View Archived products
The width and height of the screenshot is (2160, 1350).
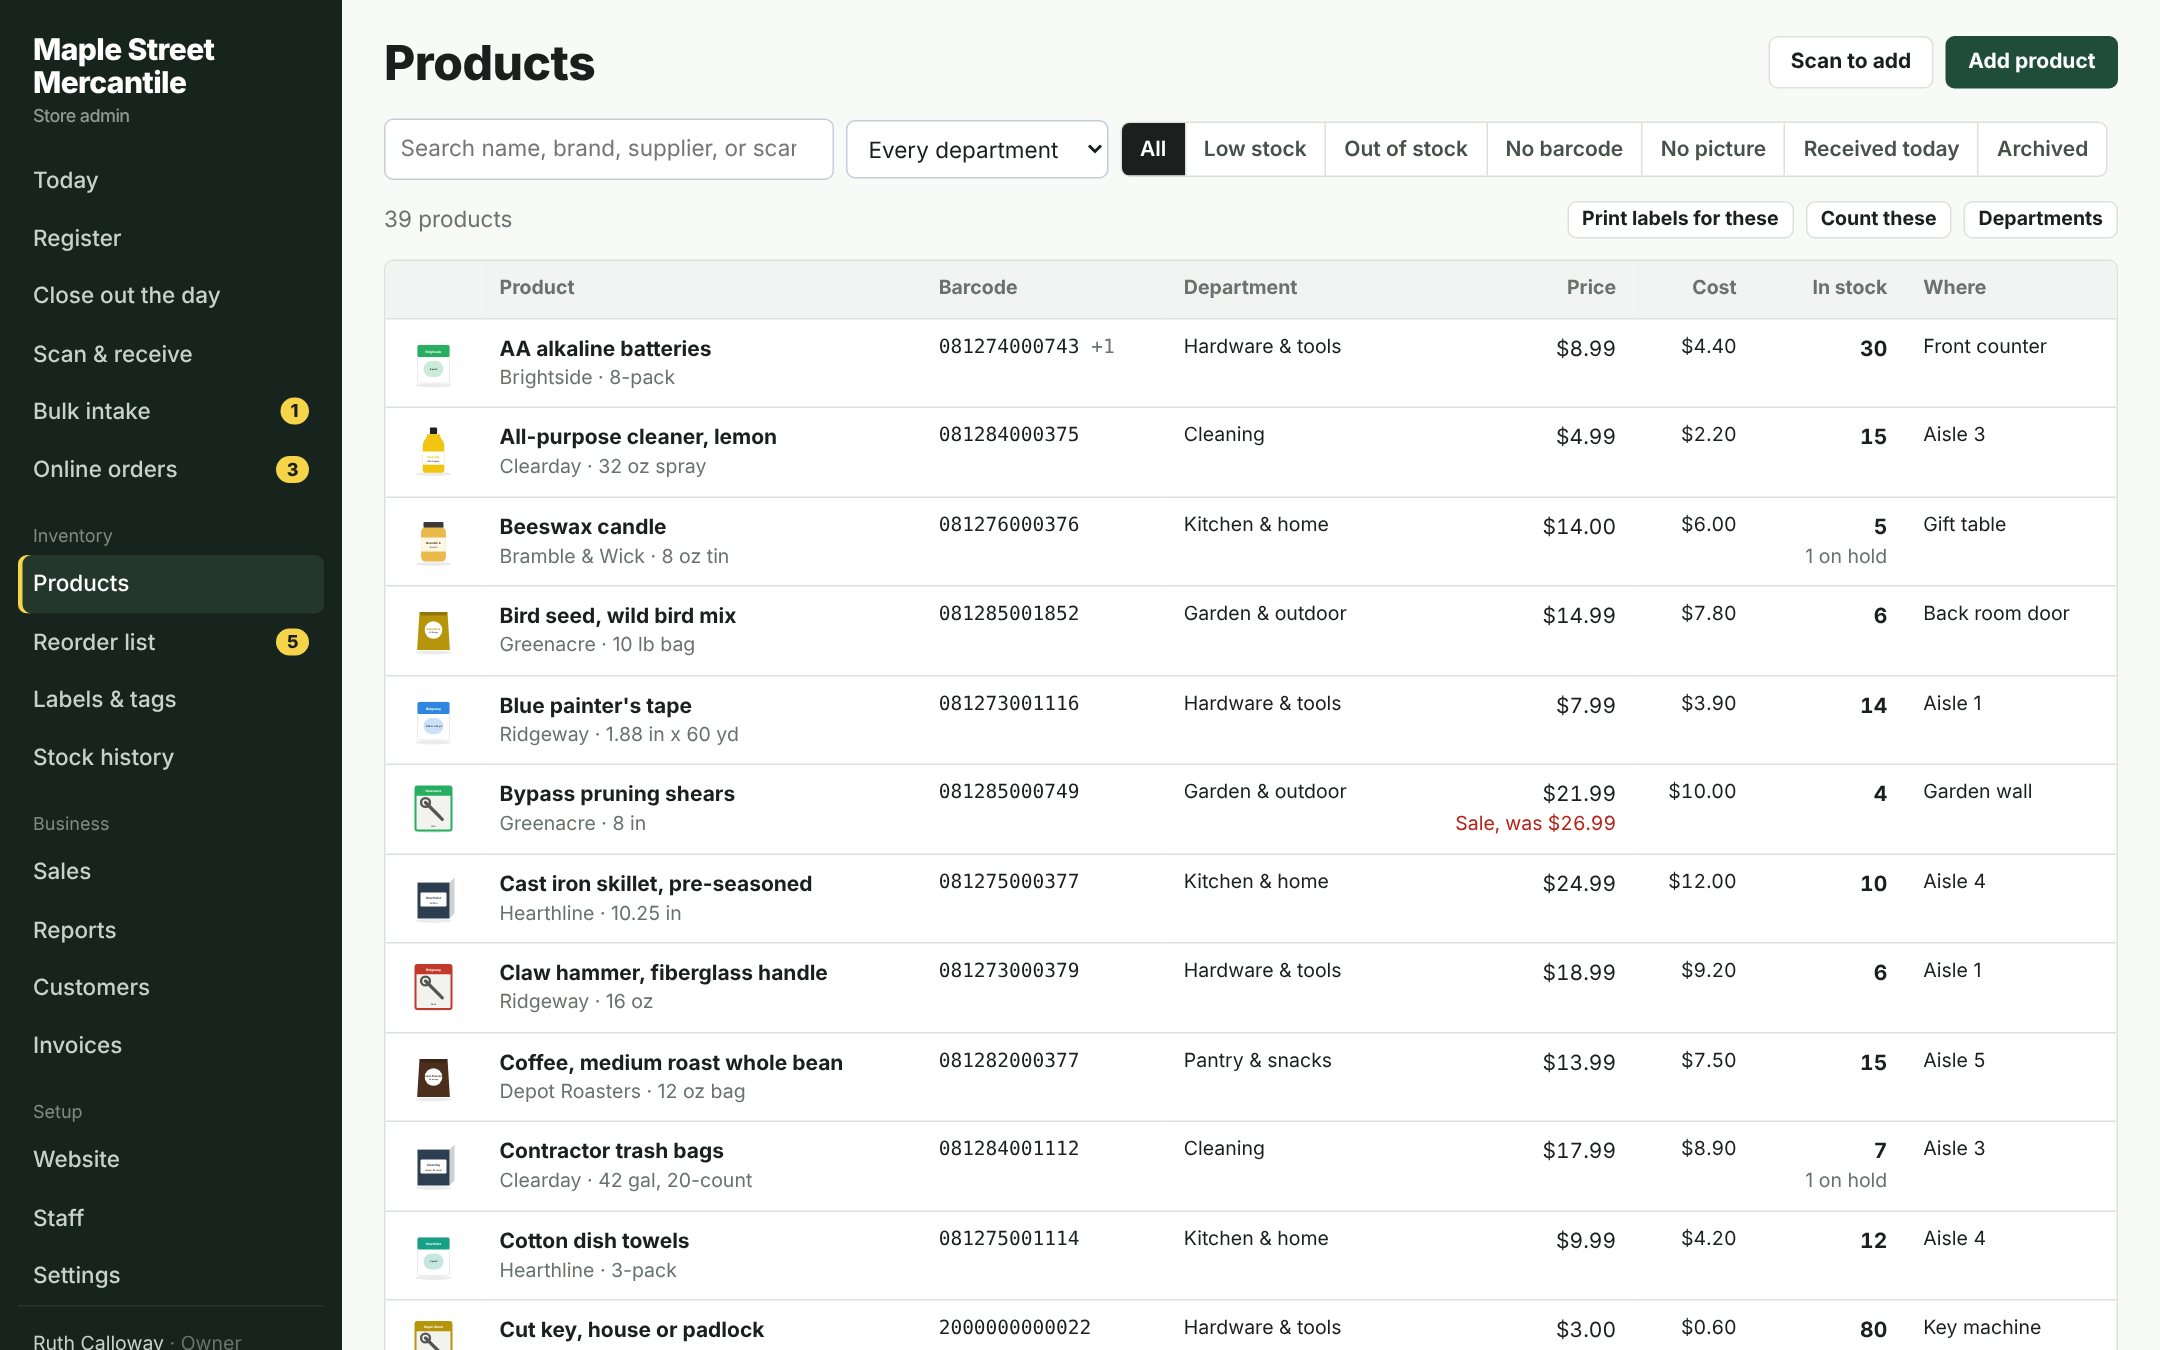point(2042,149)
